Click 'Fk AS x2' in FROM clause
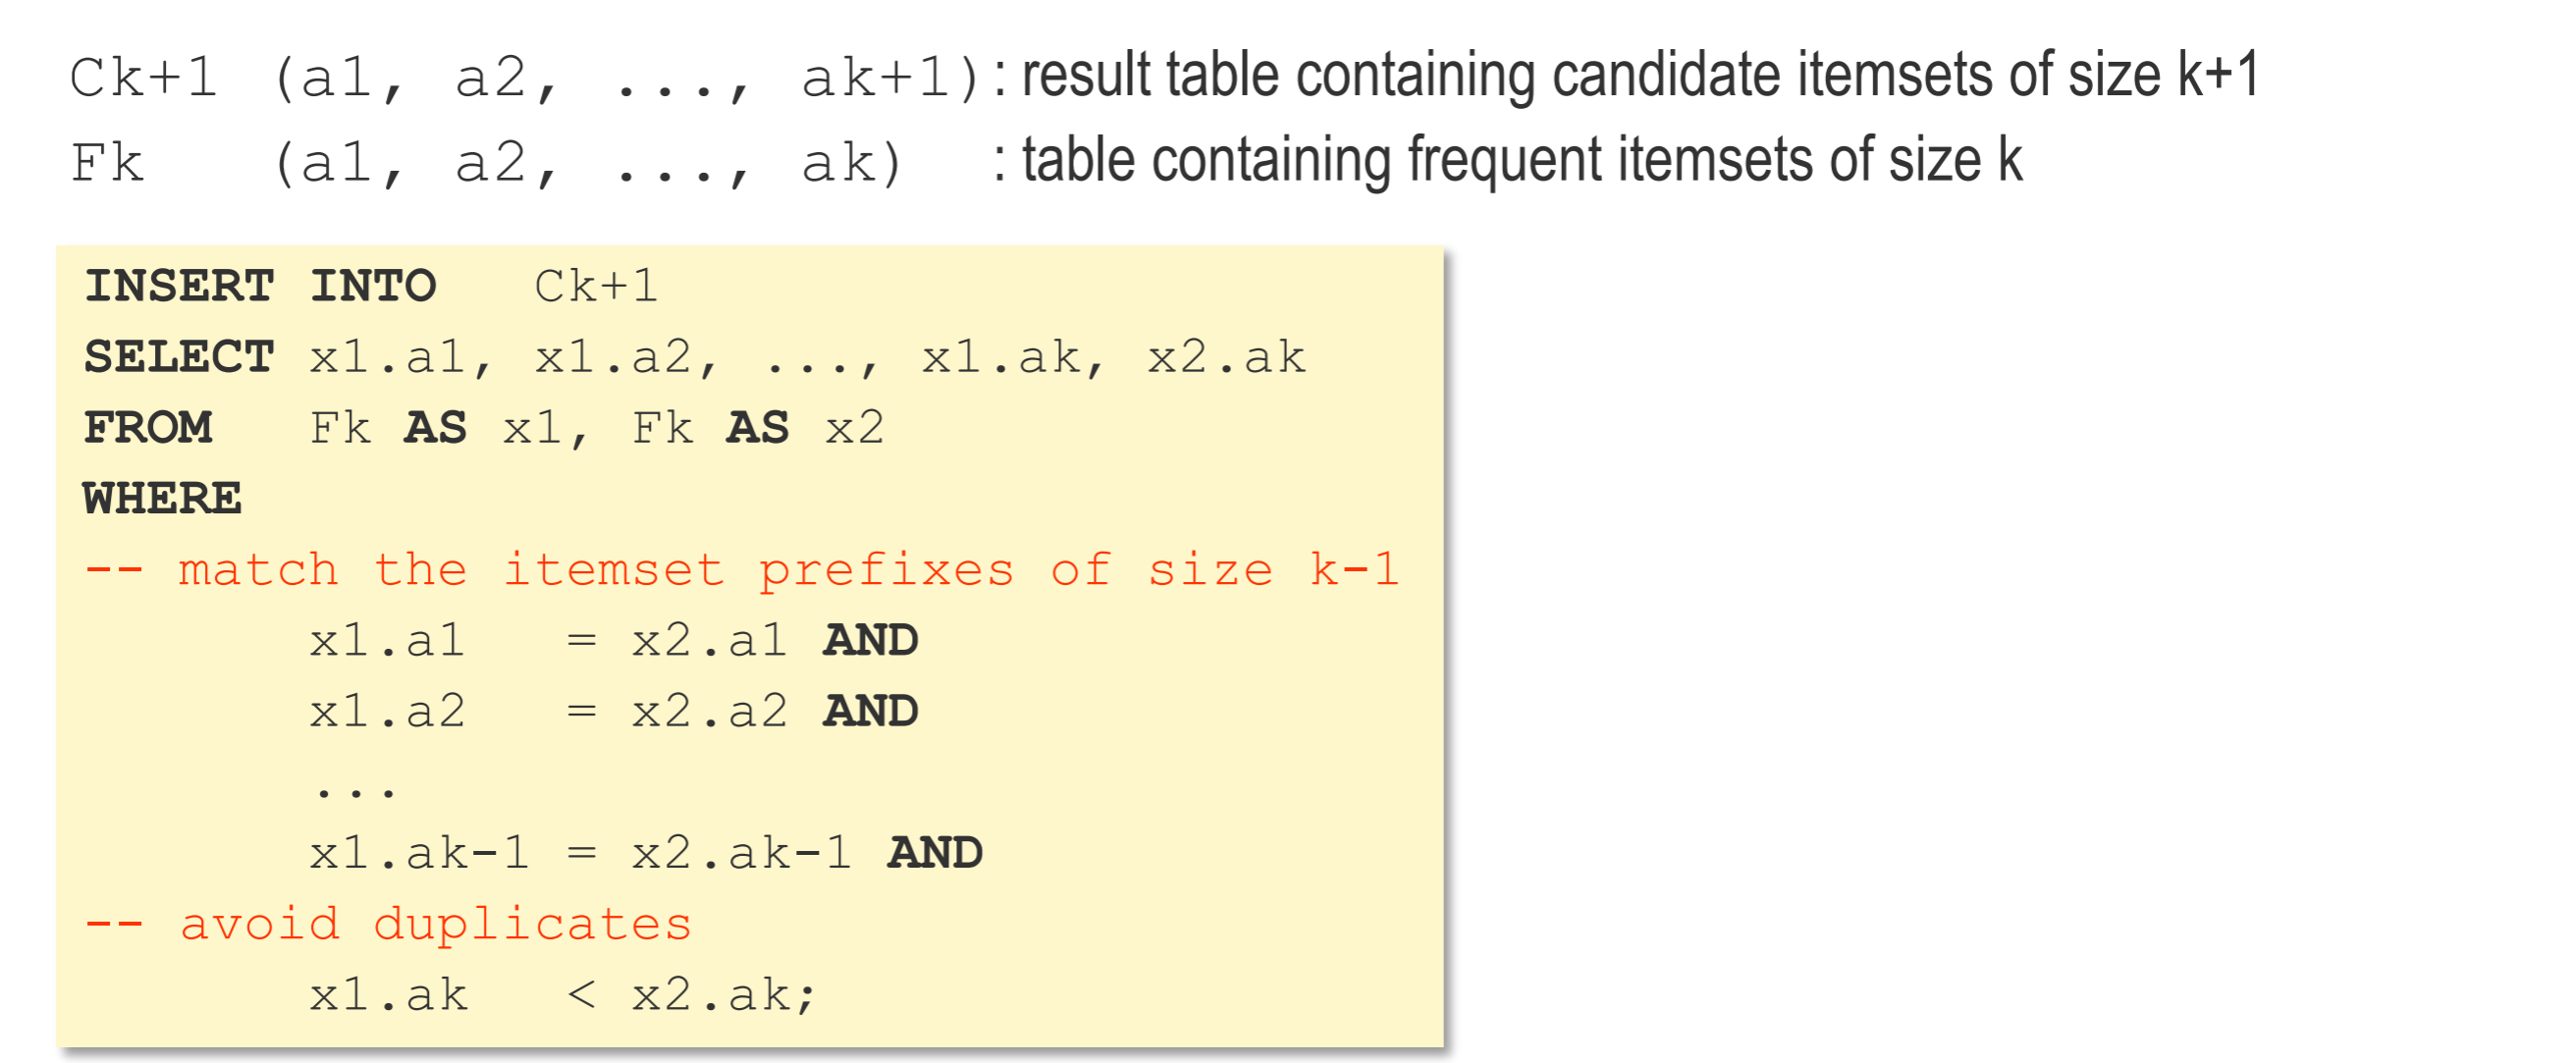This screenshot has width=2576, height=1063. point(757,428)
